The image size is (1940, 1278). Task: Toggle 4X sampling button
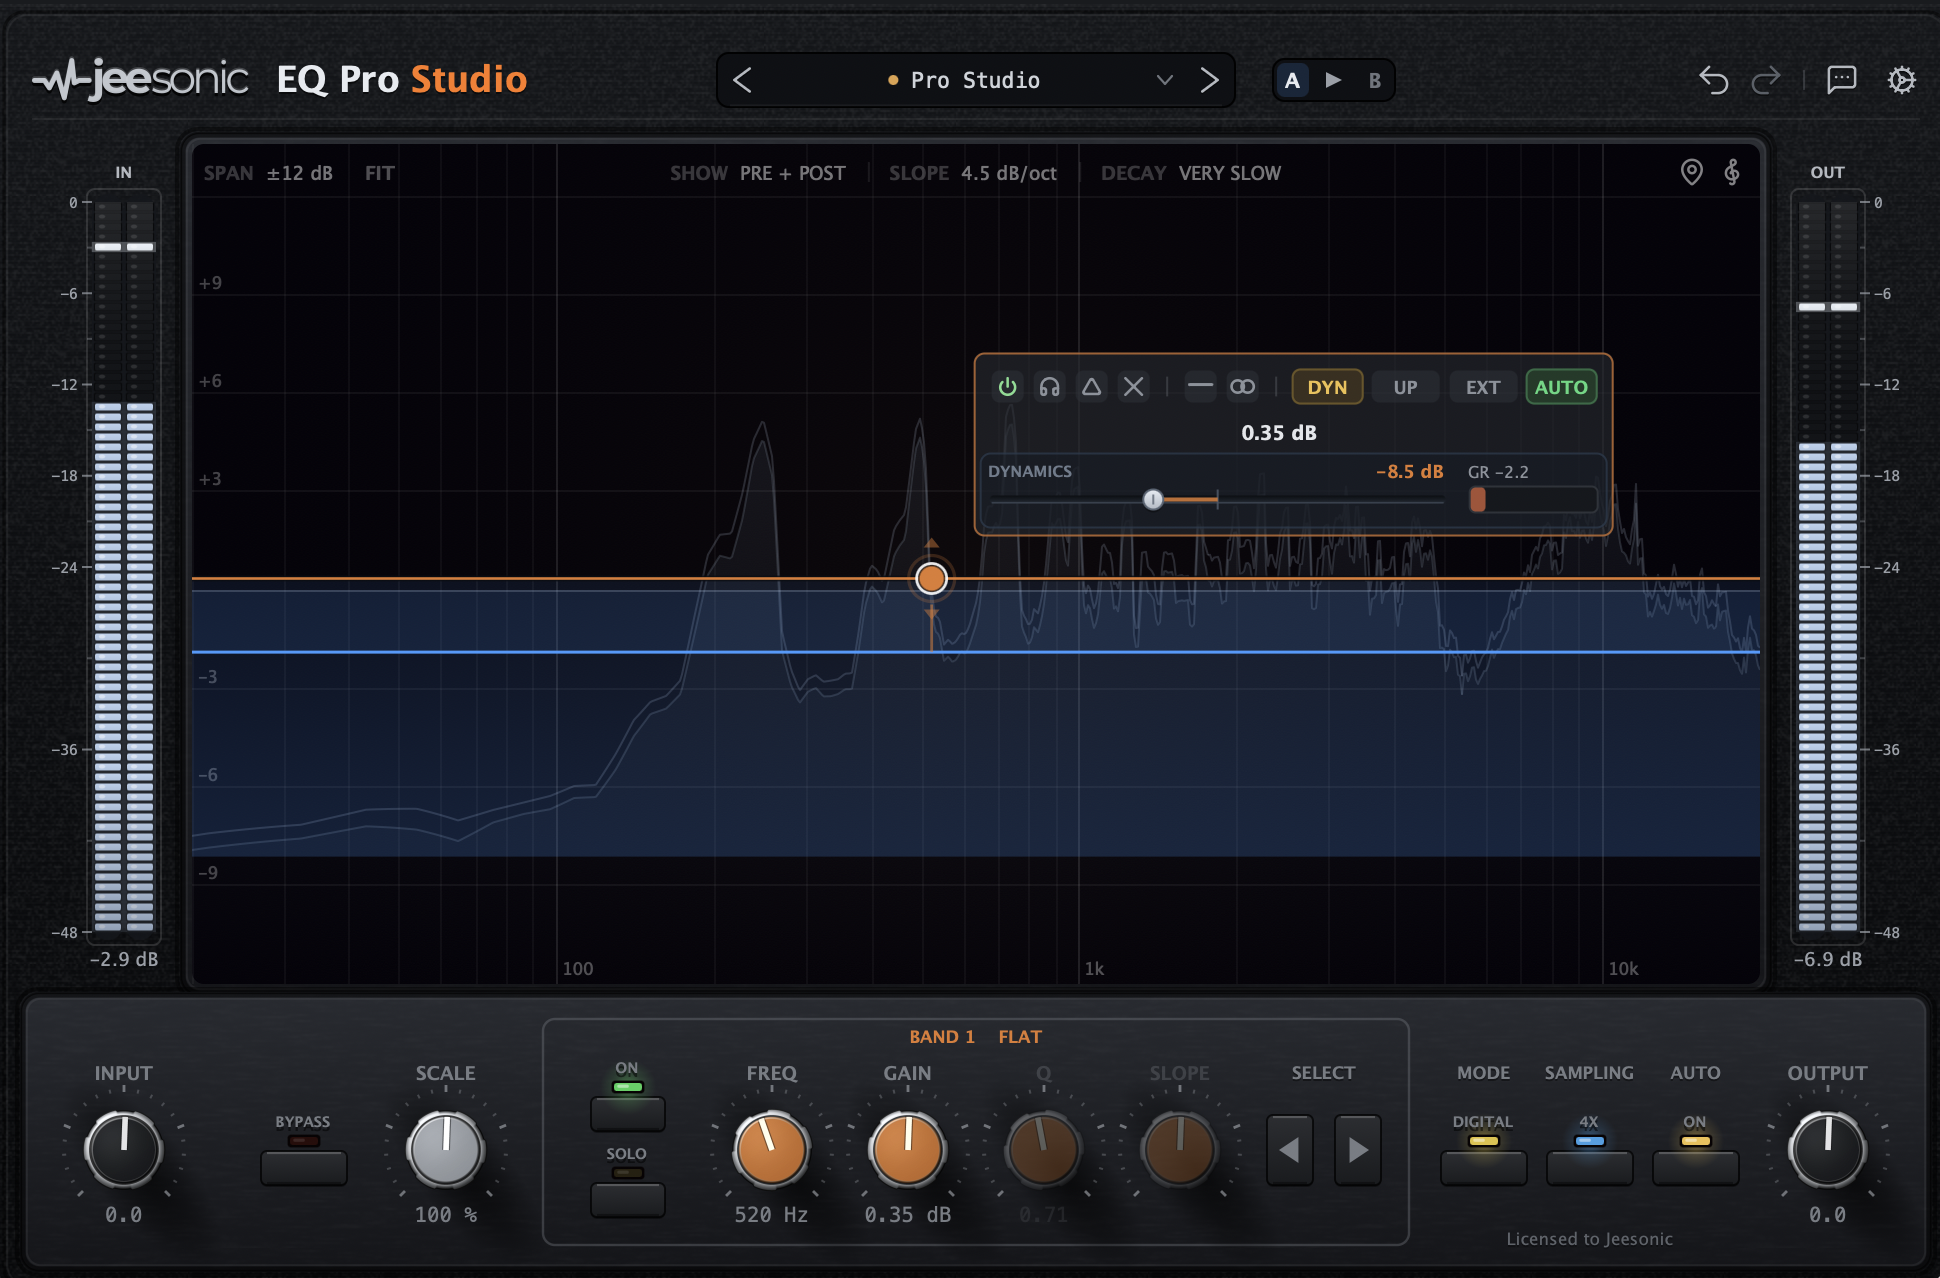1589,1167
